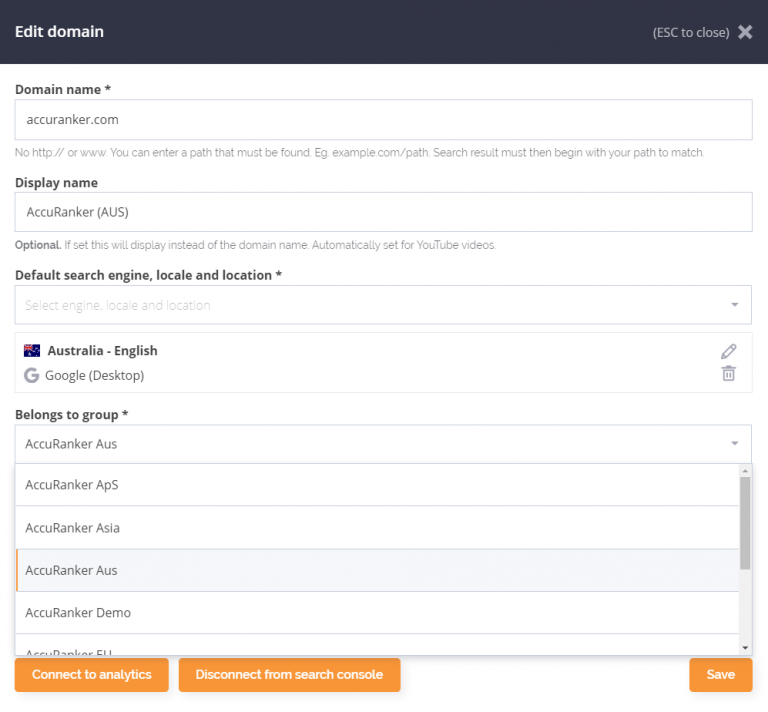Click into the Domain name field

(x=383, y=120)
